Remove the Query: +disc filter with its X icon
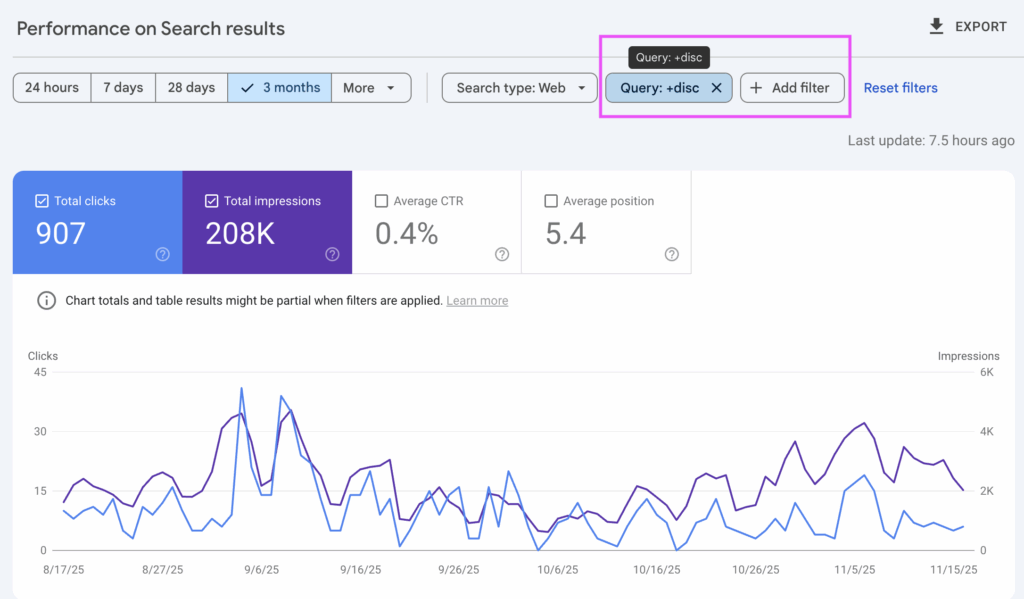Screen dimensions: 1024x599 pos(717,88)
